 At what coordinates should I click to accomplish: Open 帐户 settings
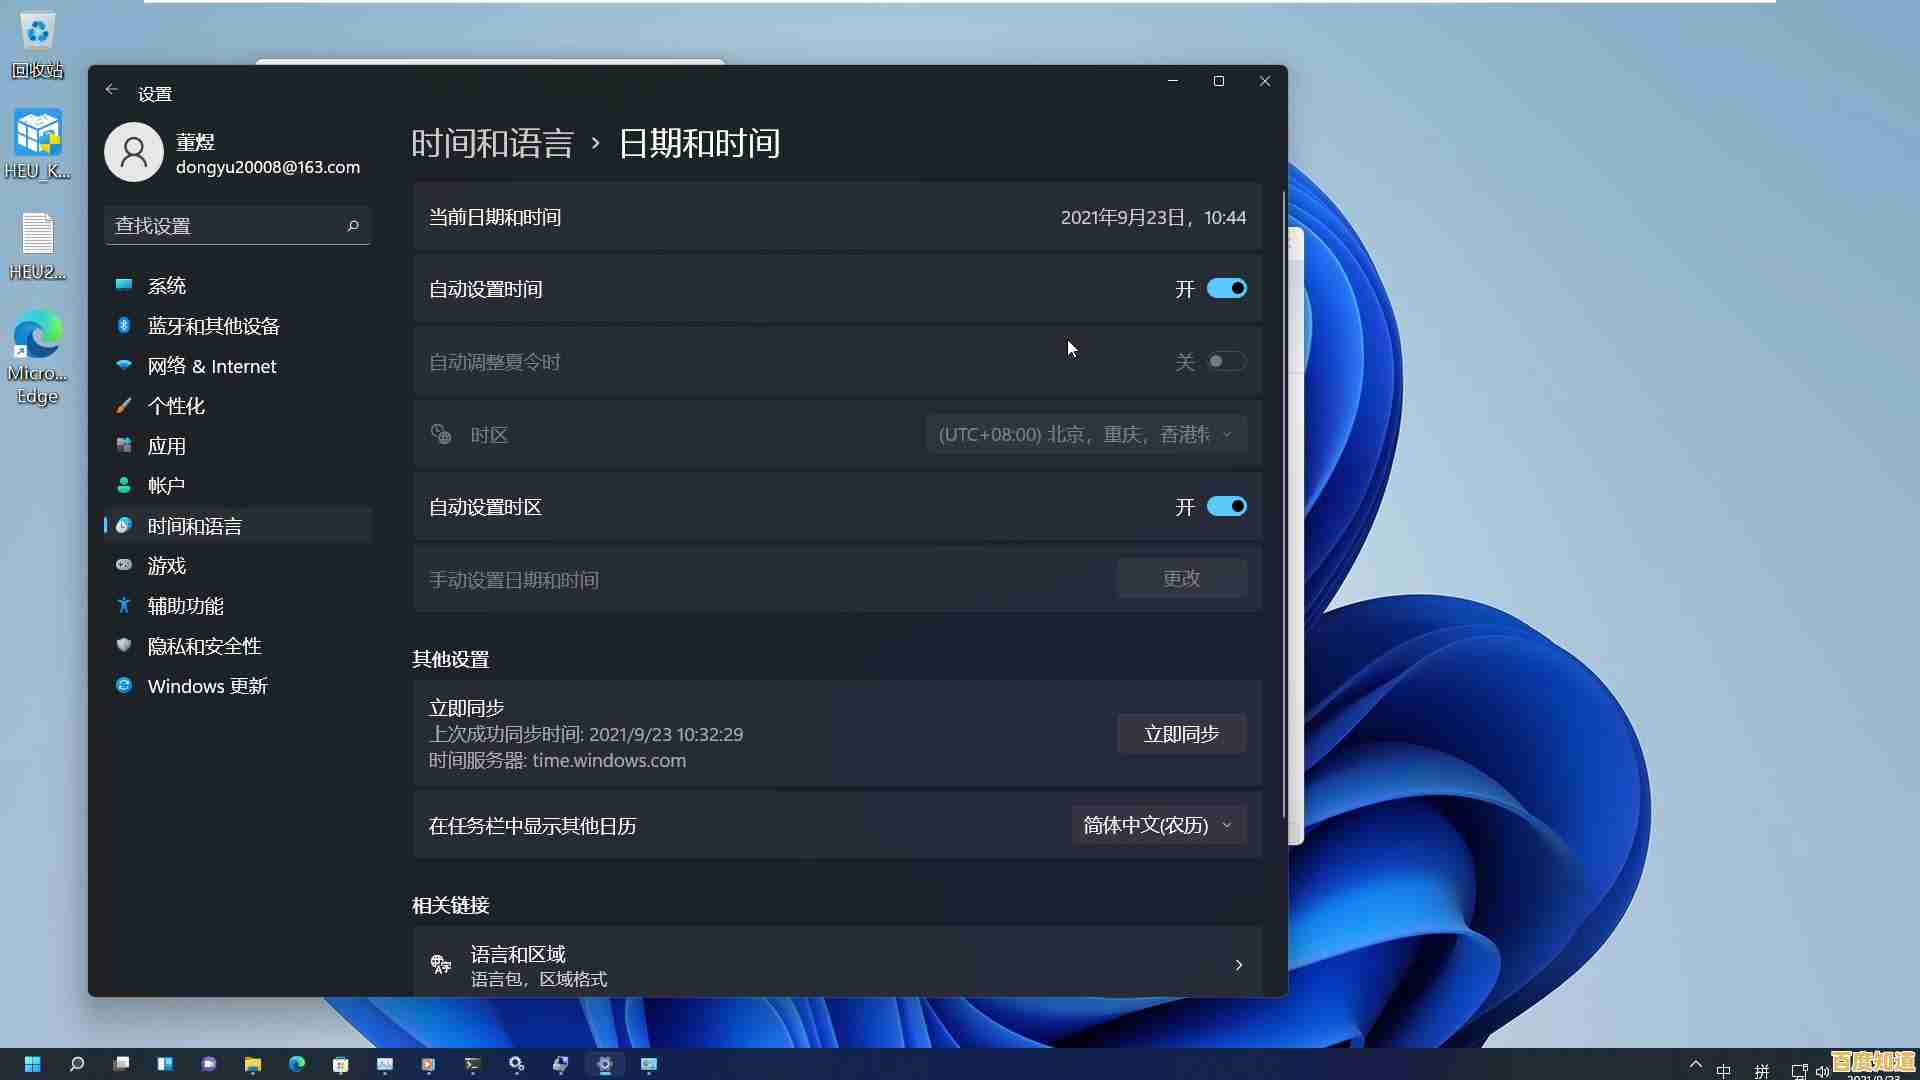click(x=166, y=485)
